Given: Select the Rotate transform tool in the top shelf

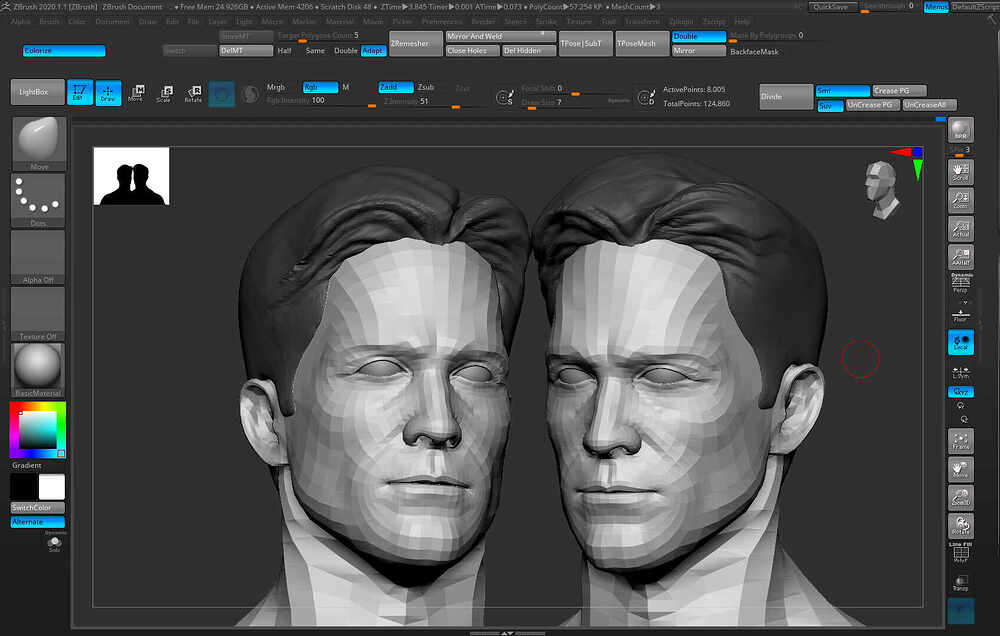Looking at the screenshot, I should (193, 93).
